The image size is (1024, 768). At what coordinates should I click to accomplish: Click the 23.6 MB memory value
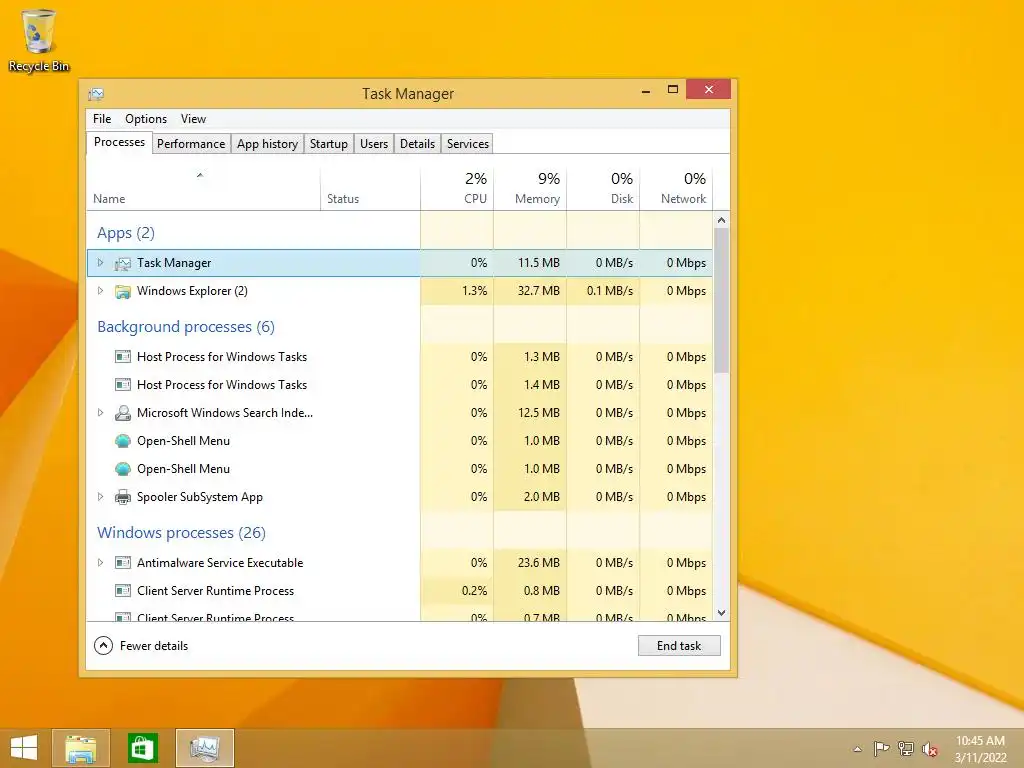pyautogui.click(x=539, y=562)
